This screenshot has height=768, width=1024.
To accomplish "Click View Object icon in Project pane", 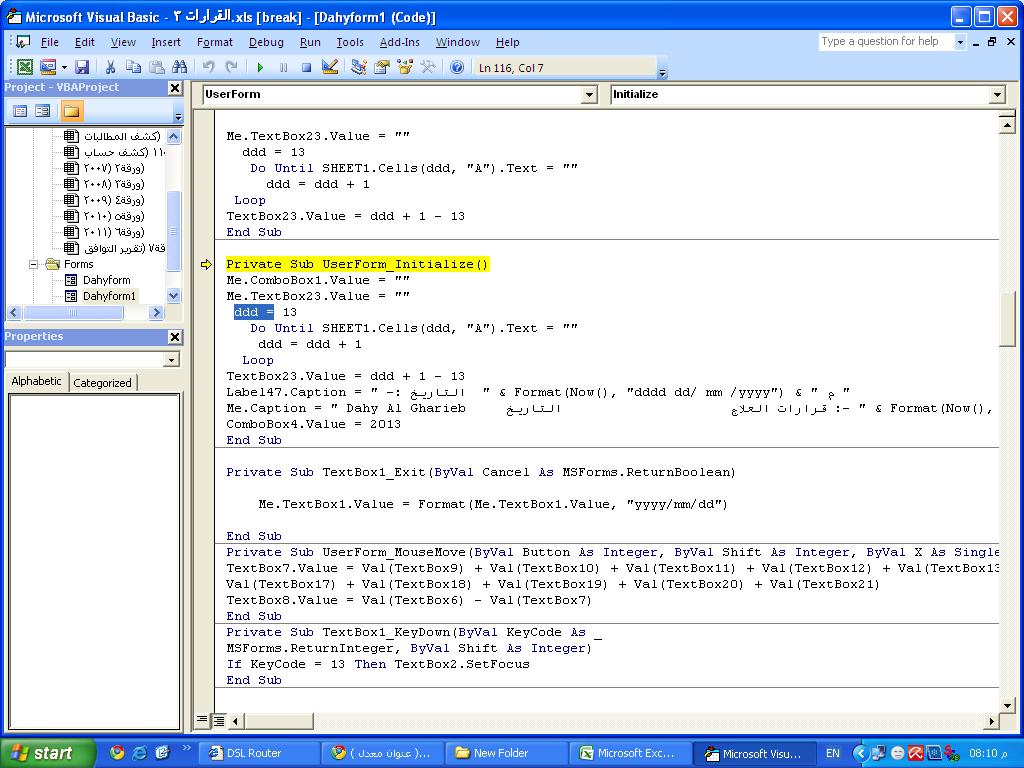I will point(43,111).
